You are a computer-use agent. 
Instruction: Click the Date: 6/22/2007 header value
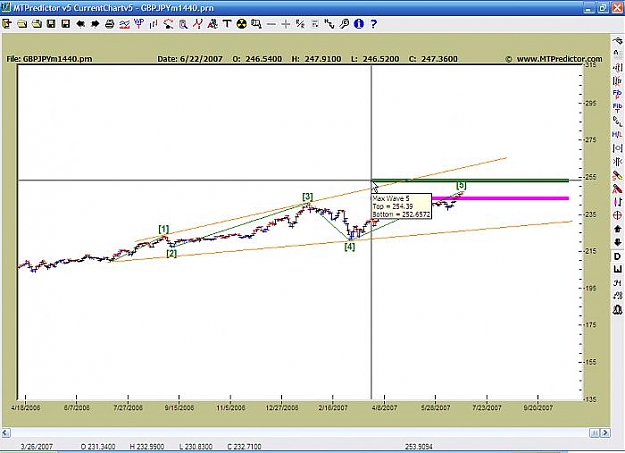190,59
